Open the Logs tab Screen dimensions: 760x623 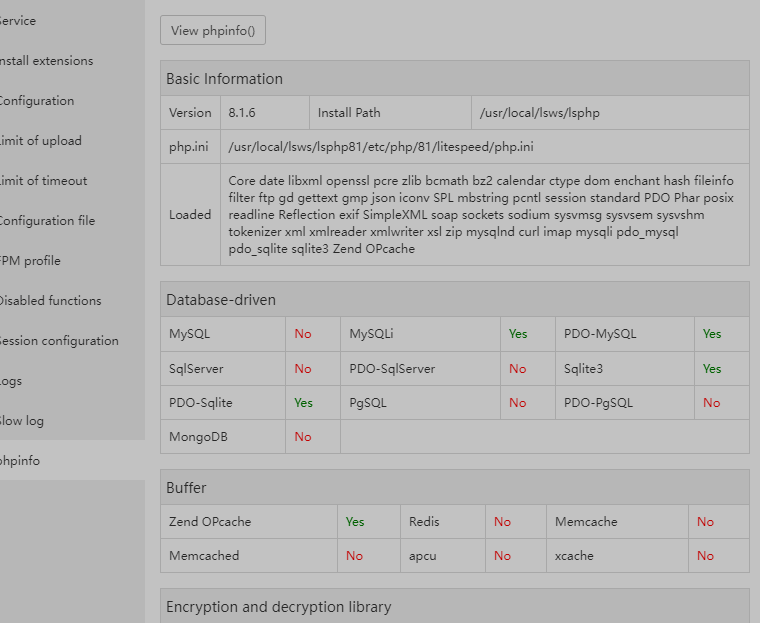[x=12, y=381]
